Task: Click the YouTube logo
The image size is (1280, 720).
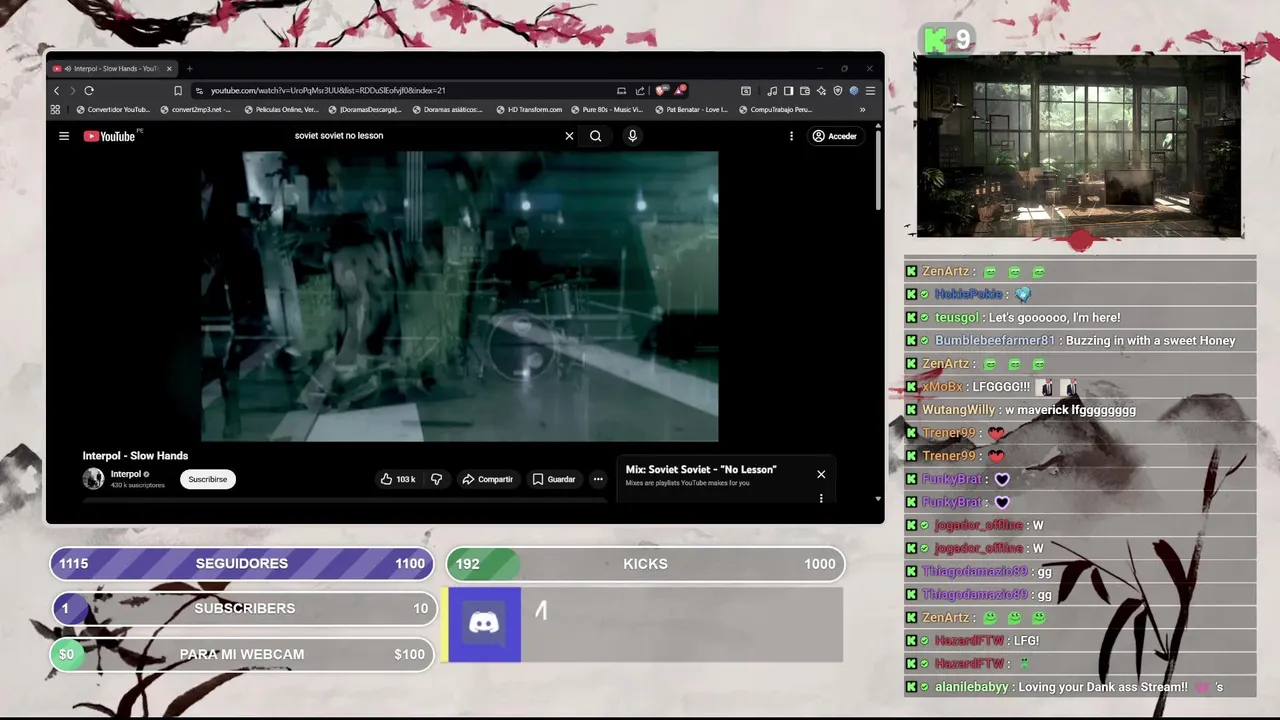Action: tap(111, 136)
